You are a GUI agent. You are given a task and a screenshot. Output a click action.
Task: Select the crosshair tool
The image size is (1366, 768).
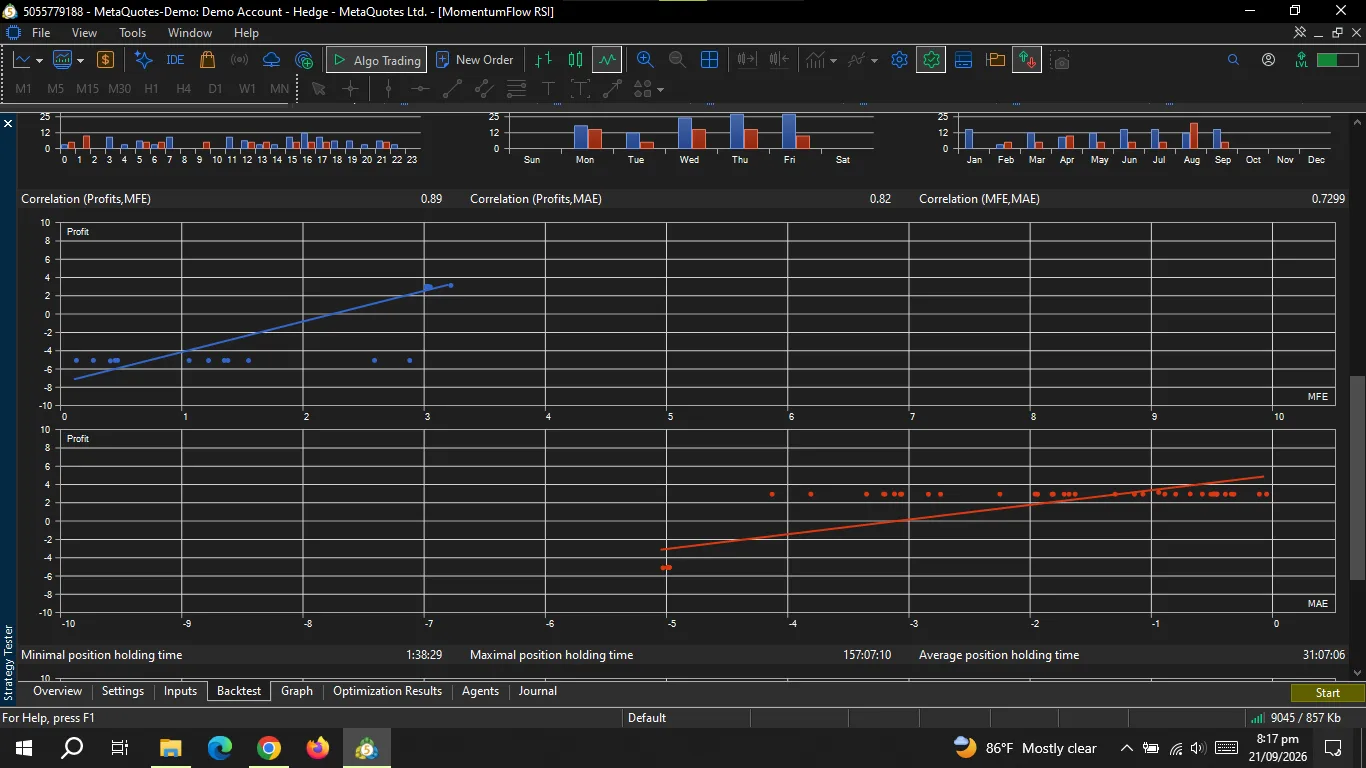click(350, 89)
